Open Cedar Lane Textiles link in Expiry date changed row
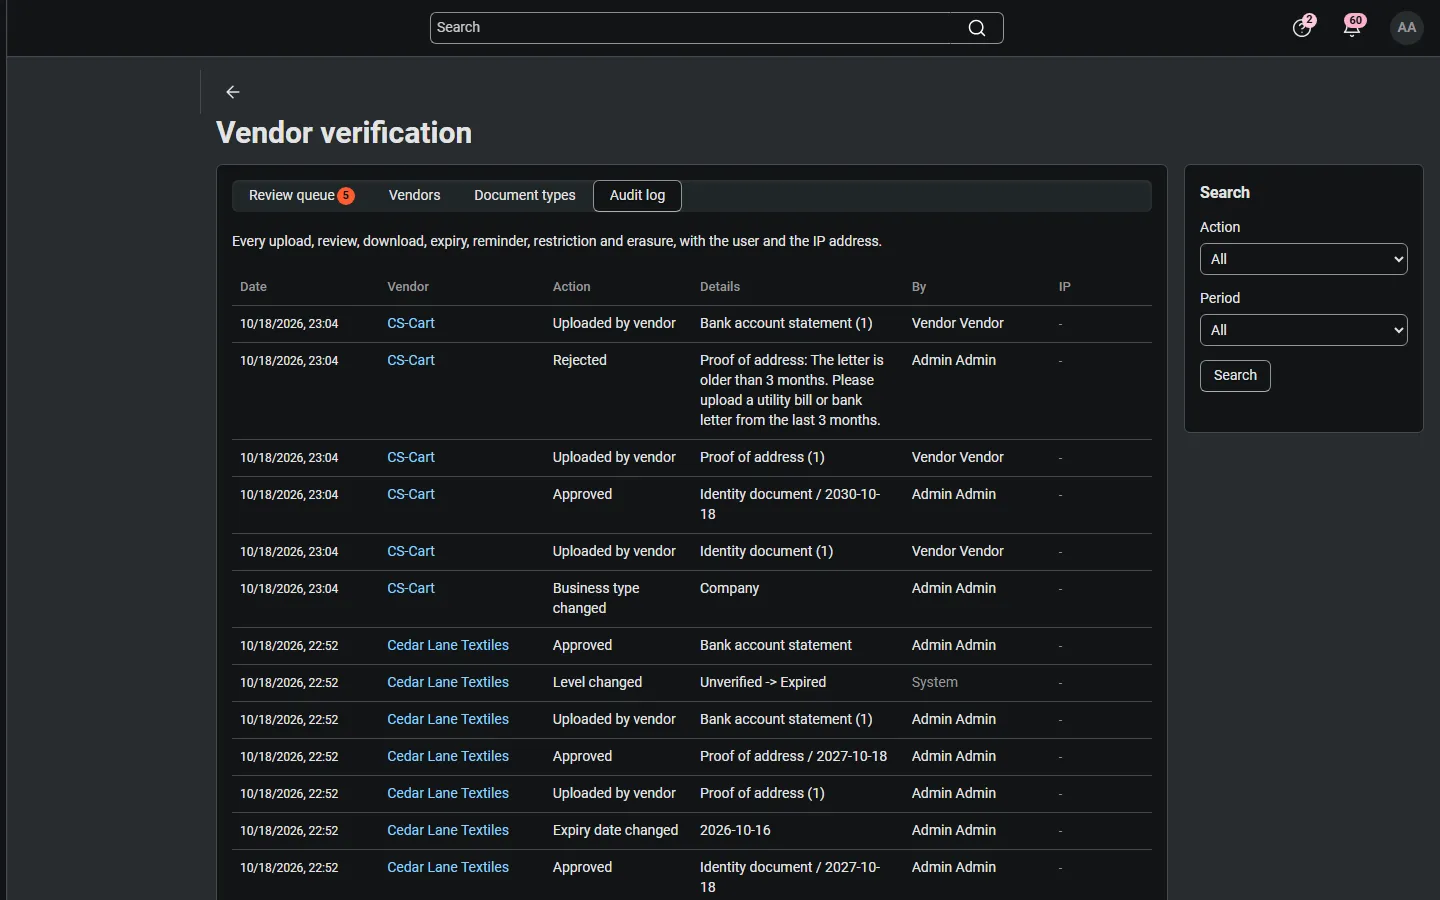 coord(448,830)
